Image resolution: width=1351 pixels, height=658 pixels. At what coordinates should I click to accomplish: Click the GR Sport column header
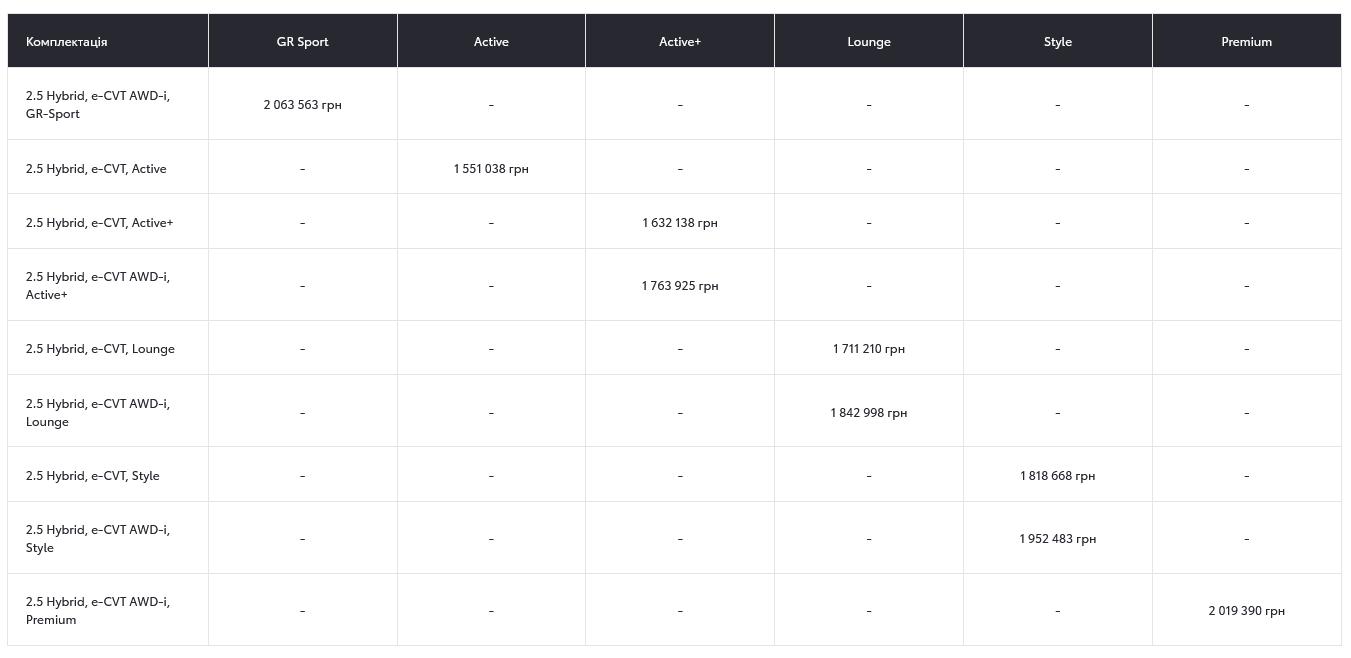pos(302,42)
